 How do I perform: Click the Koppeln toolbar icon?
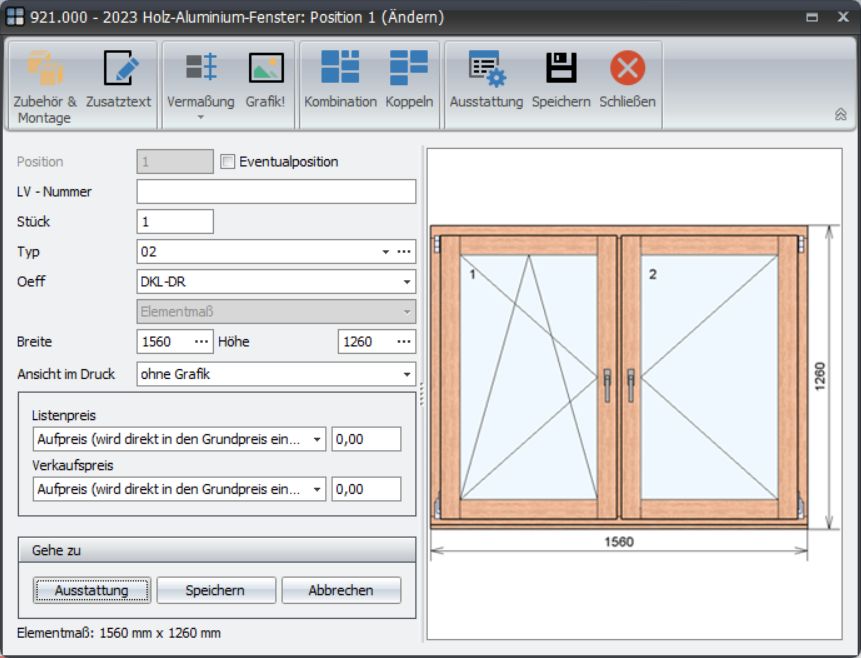(x=409, y=70)
